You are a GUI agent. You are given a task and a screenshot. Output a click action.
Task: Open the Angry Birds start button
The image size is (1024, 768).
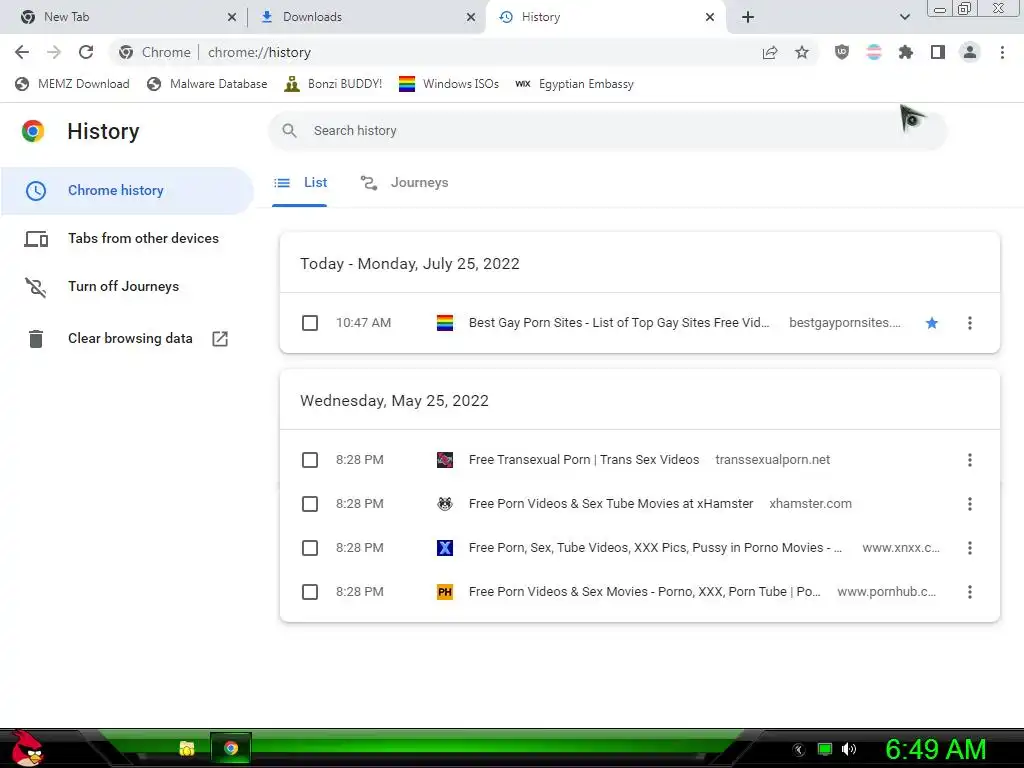[x=26, y=748]
